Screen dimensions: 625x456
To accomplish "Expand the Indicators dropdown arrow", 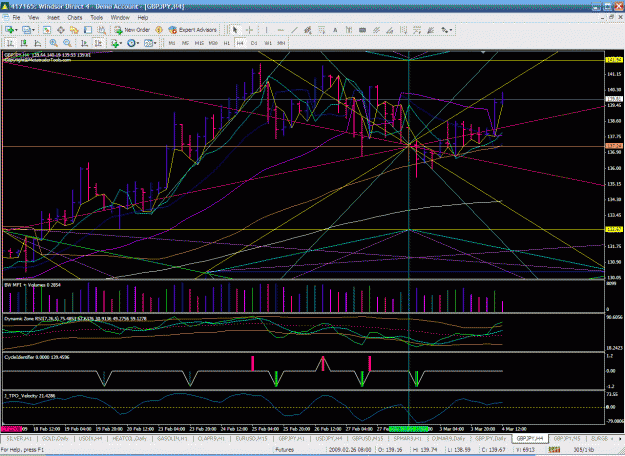I will [121, 43].
